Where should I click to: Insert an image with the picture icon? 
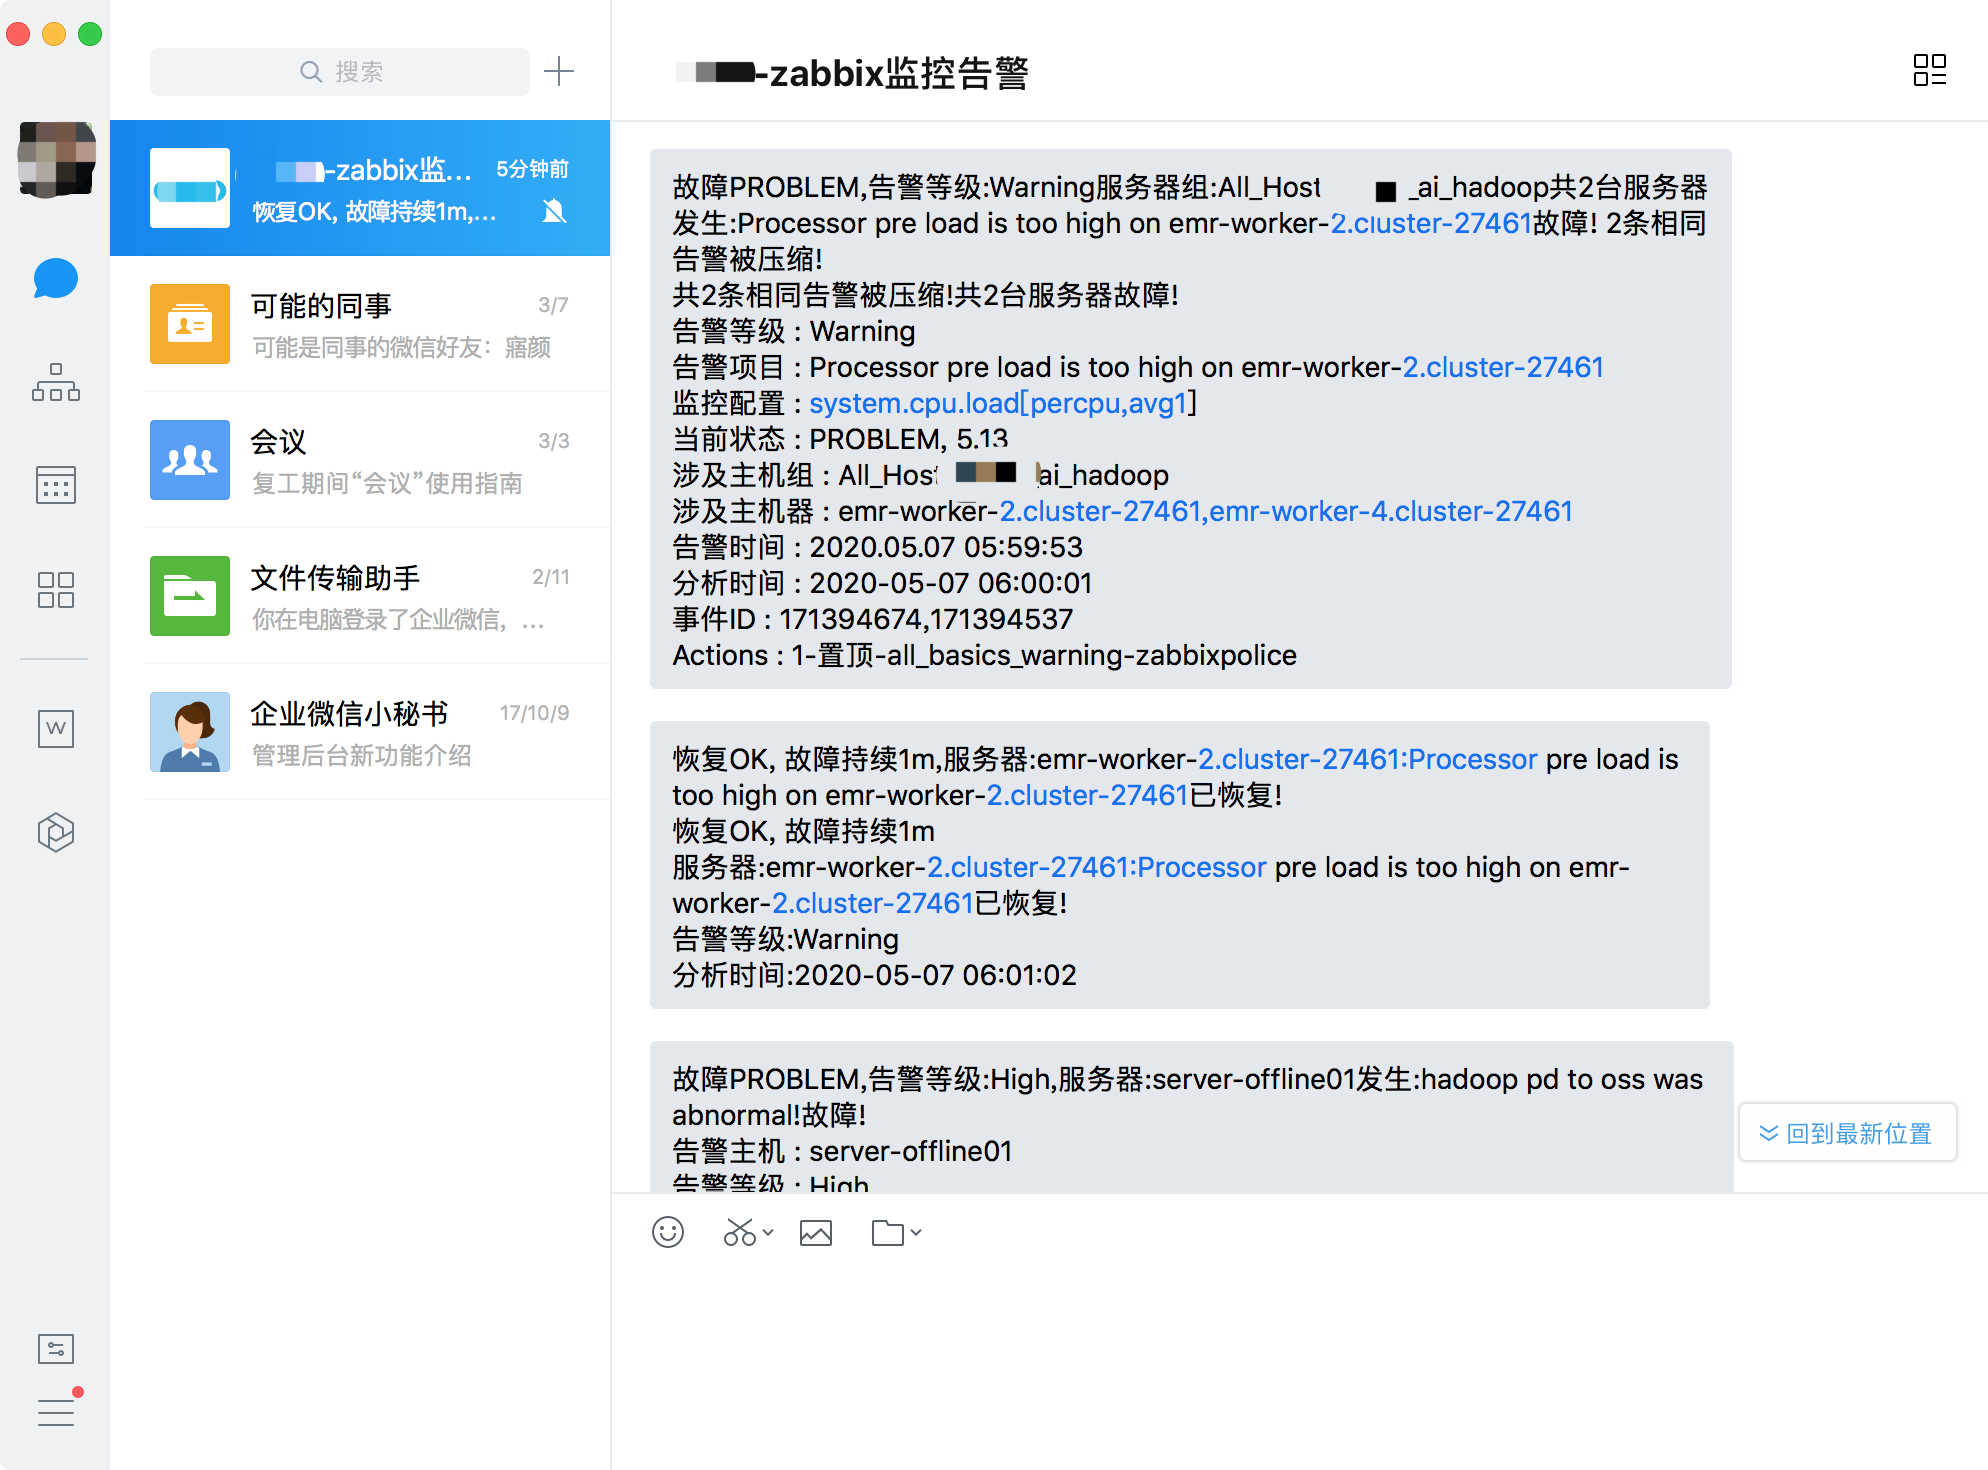point(816,1233)
